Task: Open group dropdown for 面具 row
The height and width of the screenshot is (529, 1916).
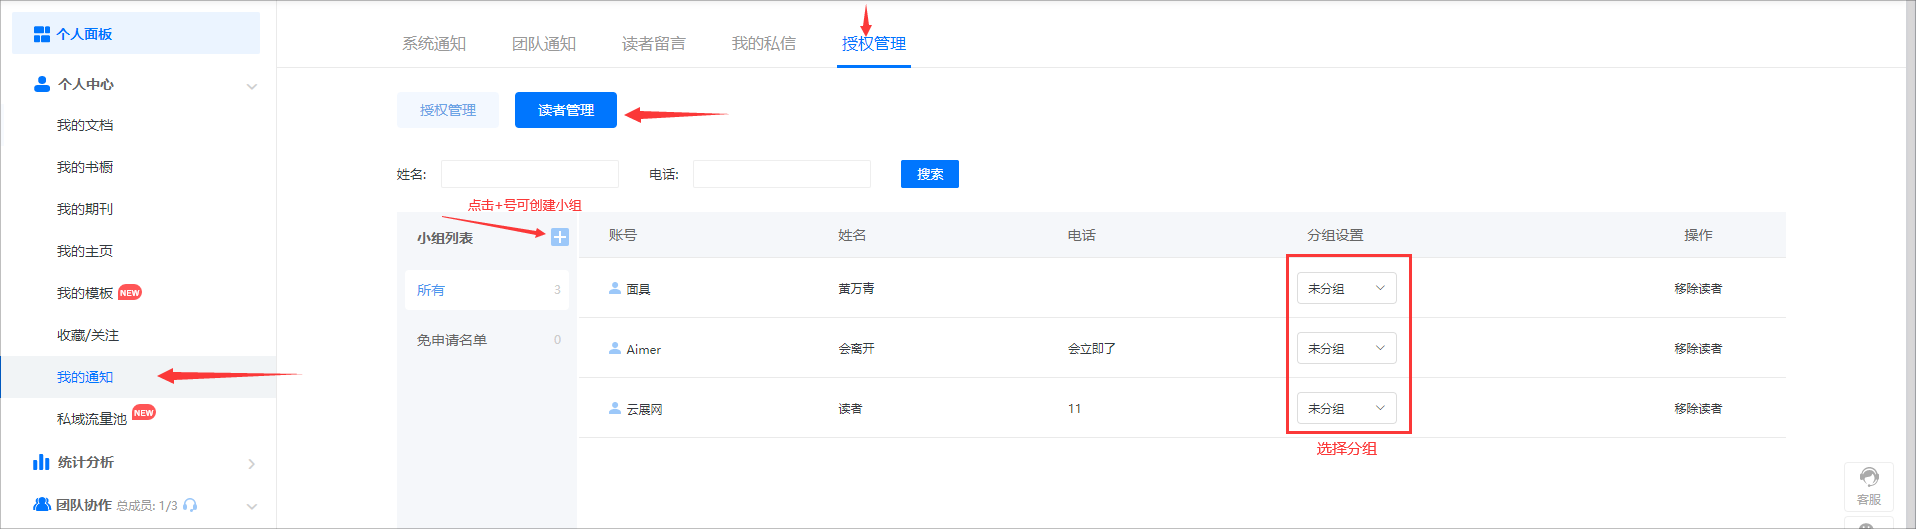Action: tap(1346, 288)
